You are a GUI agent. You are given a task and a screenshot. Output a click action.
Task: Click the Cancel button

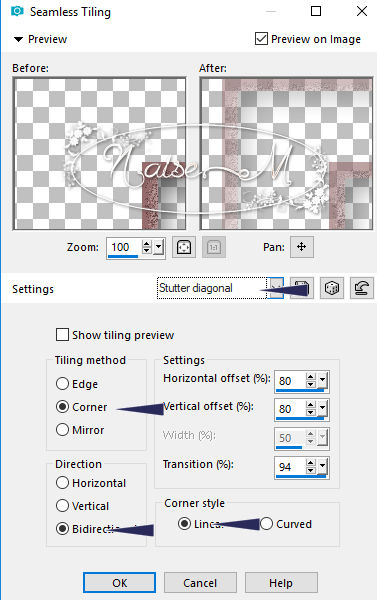pyautogui.click(x=200, y=583)
